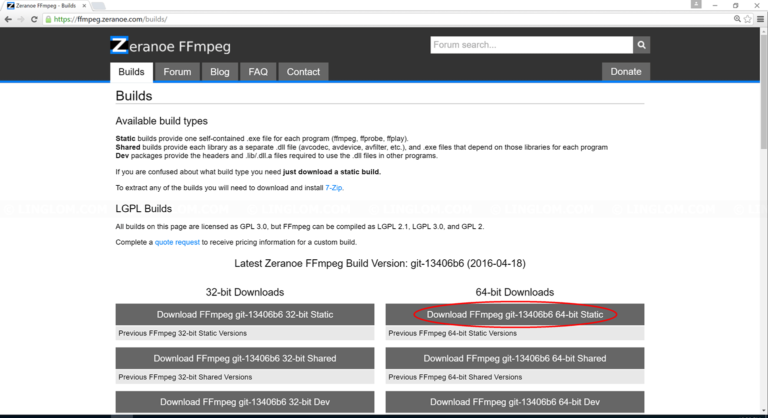Select the Zeranoe FFmpeg - Builds browser tab
This screenshot has height=418, width=768.
coord(46,6)
